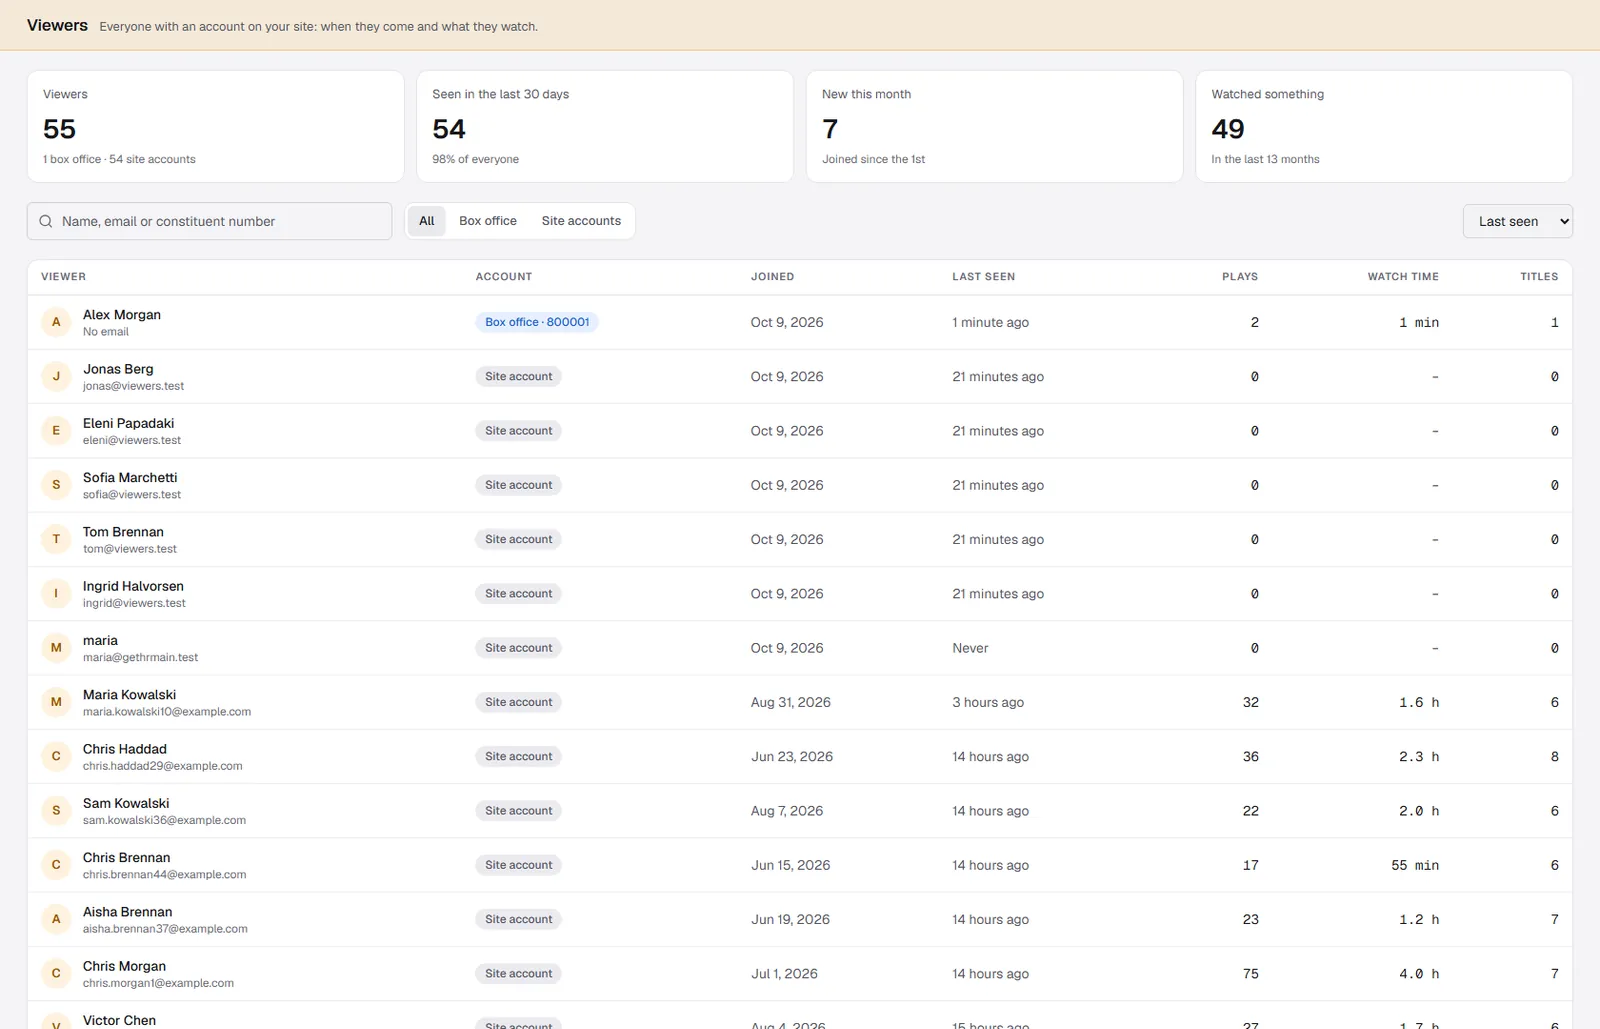This screenshot has width=1600, height=1029.
Task: Click the Viewers total stat card
Action: [215, 126]
